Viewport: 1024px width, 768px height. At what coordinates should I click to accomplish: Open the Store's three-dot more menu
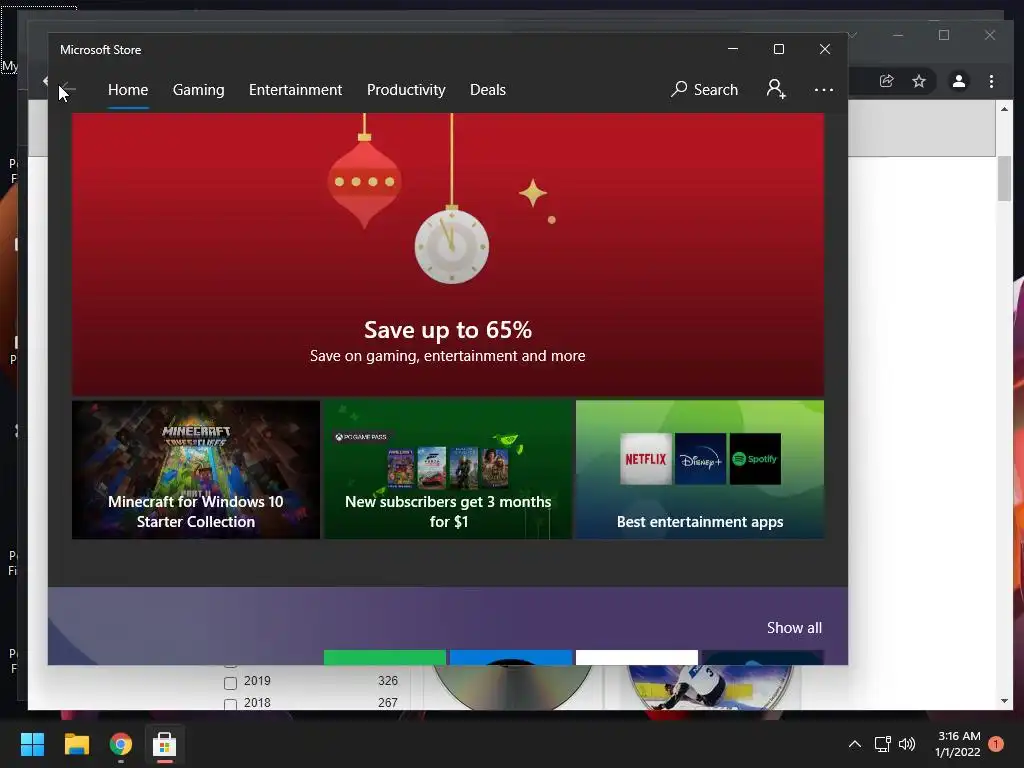pos(824,89)
